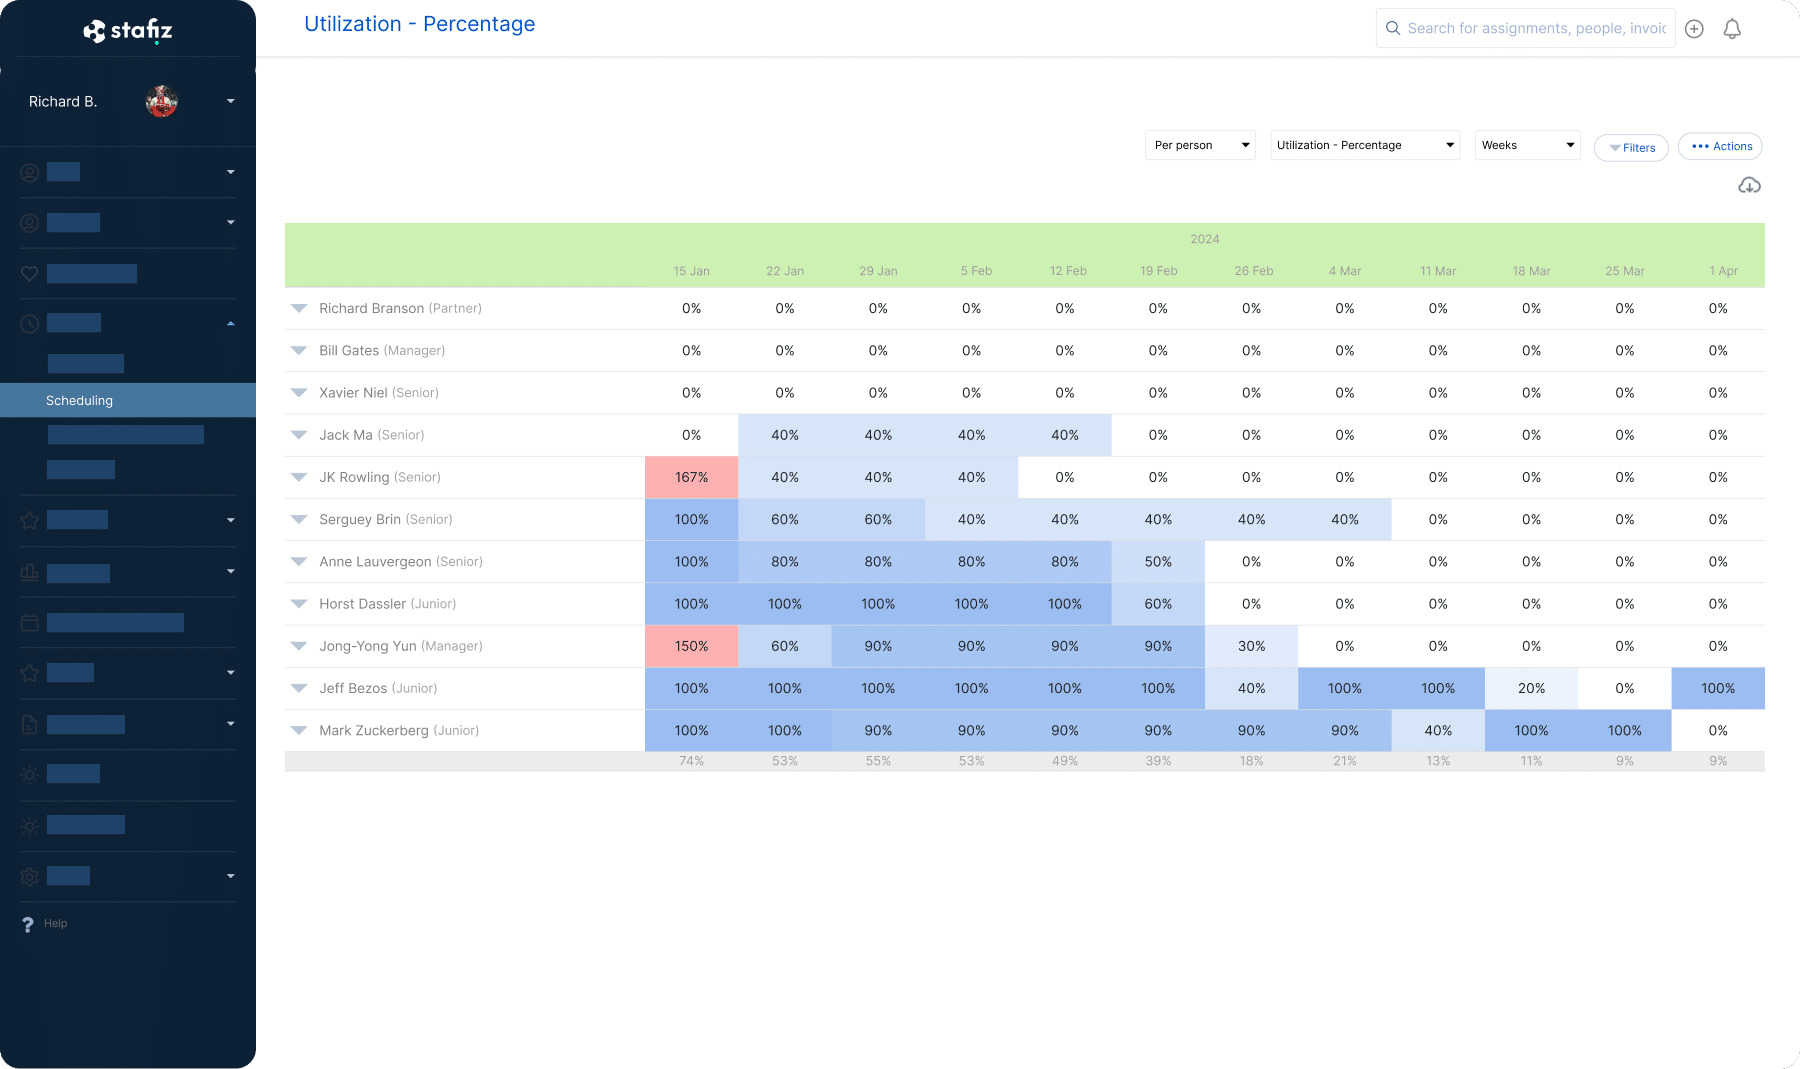Click the Help question mark icon

(x=28, y=924)
